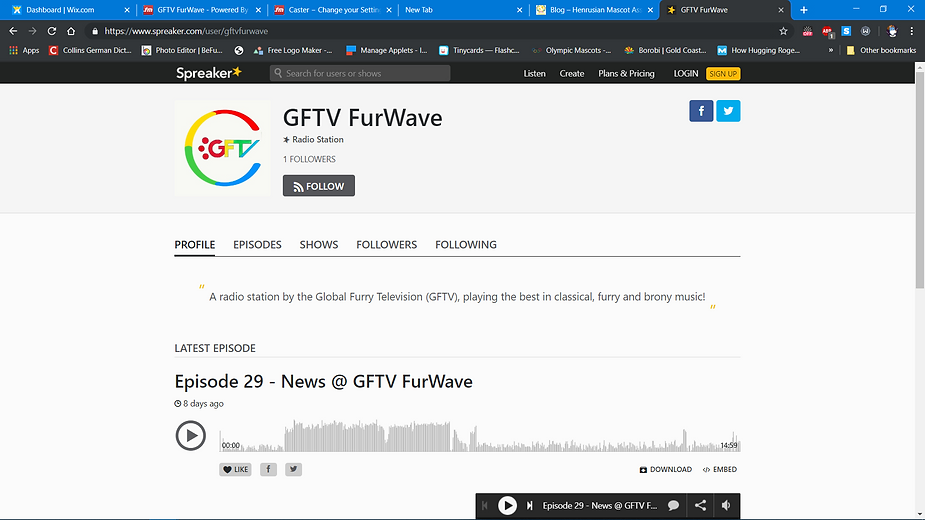The height and width of the screenshot is (520, 925).
Task: Click the address bar URL
Action: 186,31
